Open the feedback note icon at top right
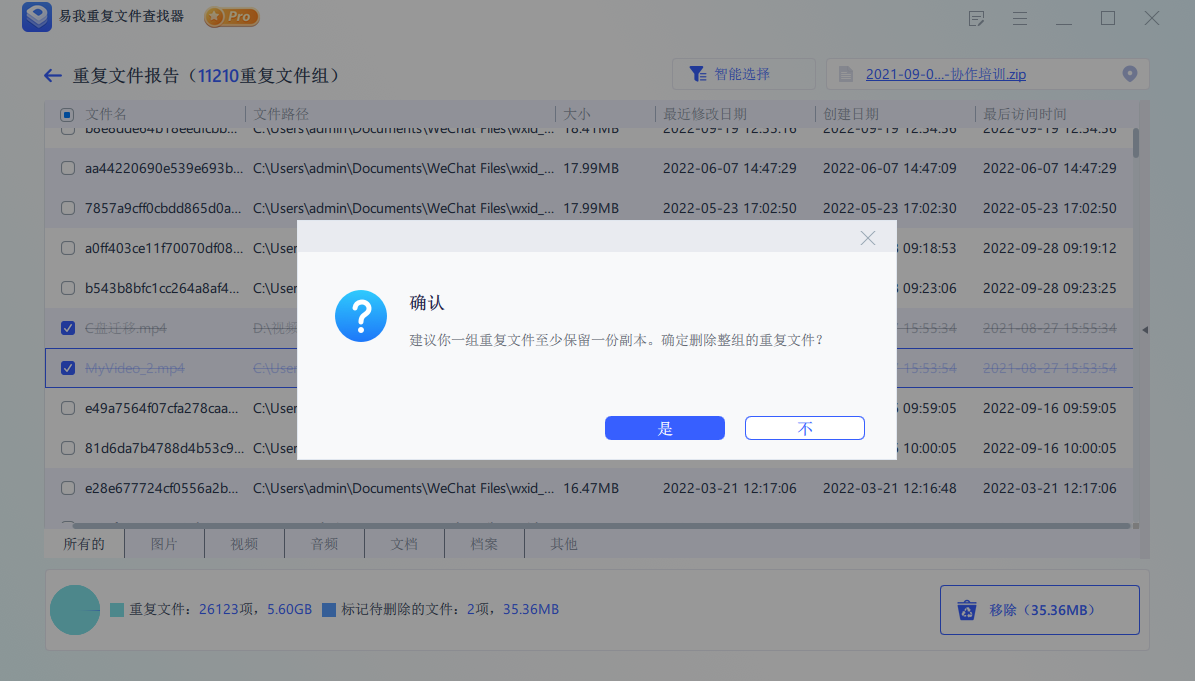The image size is (1195, 681). click(x=976, y=18)
